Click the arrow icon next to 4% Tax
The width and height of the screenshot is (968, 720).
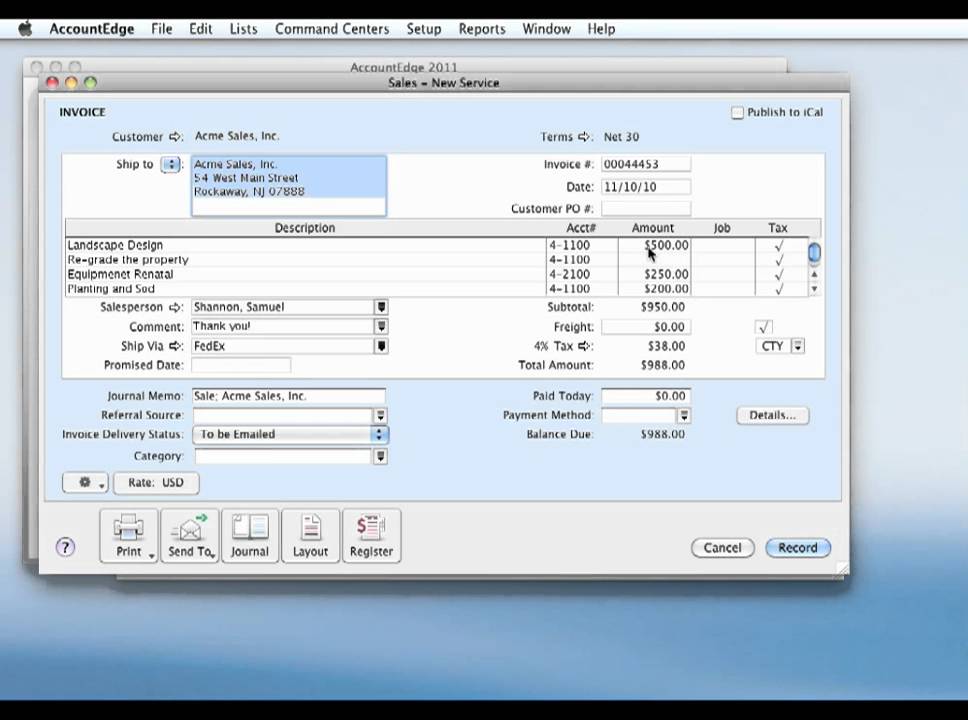tap(584, 346)
